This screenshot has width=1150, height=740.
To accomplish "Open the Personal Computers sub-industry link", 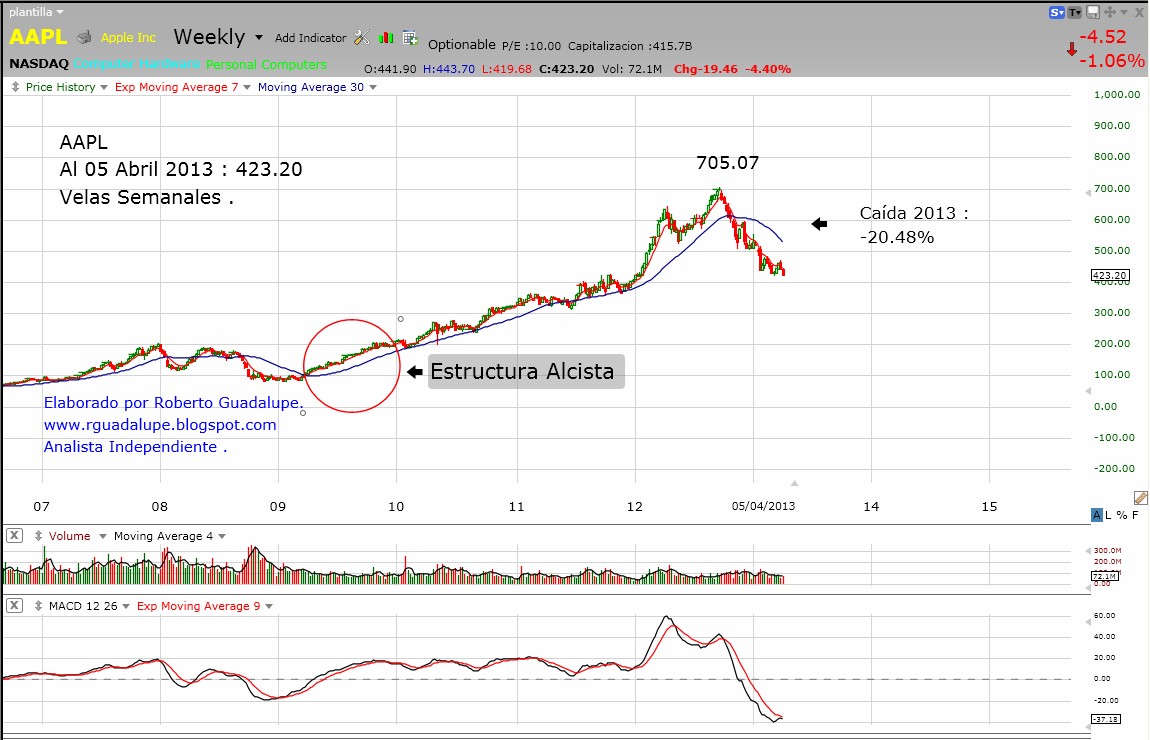I will click(266, 65).
